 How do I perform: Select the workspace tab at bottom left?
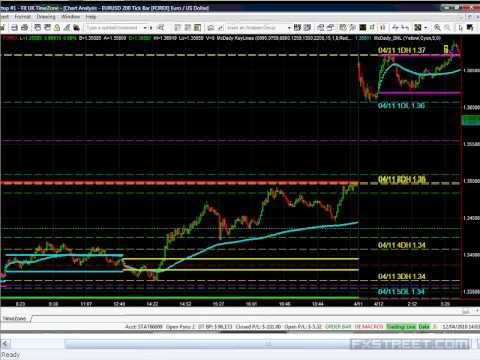[x=15, y=318]
